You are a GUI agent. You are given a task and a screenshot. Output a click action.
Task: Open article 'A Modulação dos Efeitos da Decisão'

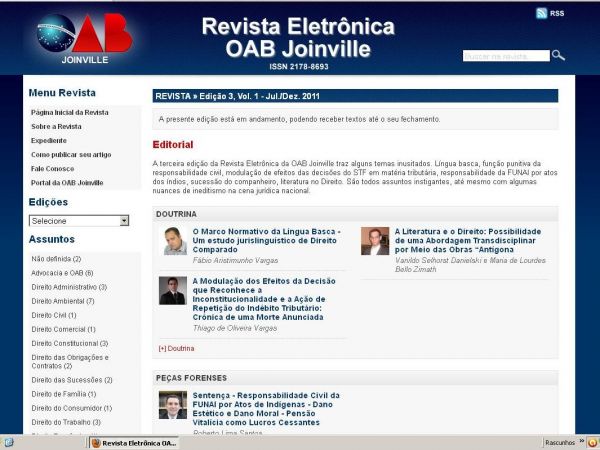[x=264, y=299]
